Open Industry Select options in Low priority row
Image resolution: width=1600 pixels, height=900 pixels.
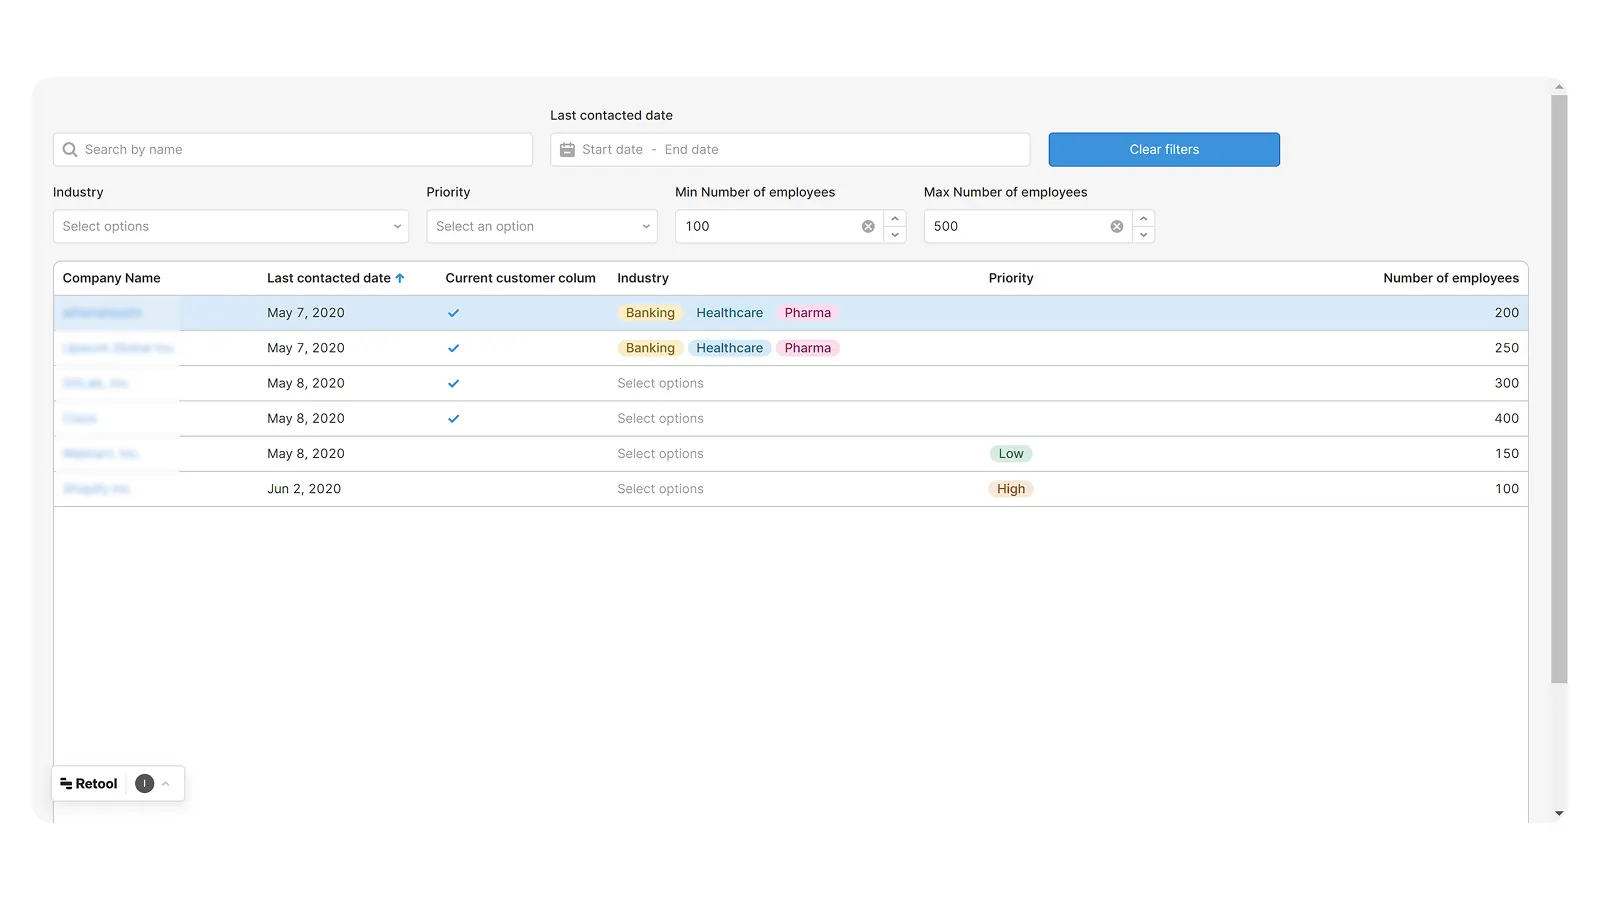point(660,454)
